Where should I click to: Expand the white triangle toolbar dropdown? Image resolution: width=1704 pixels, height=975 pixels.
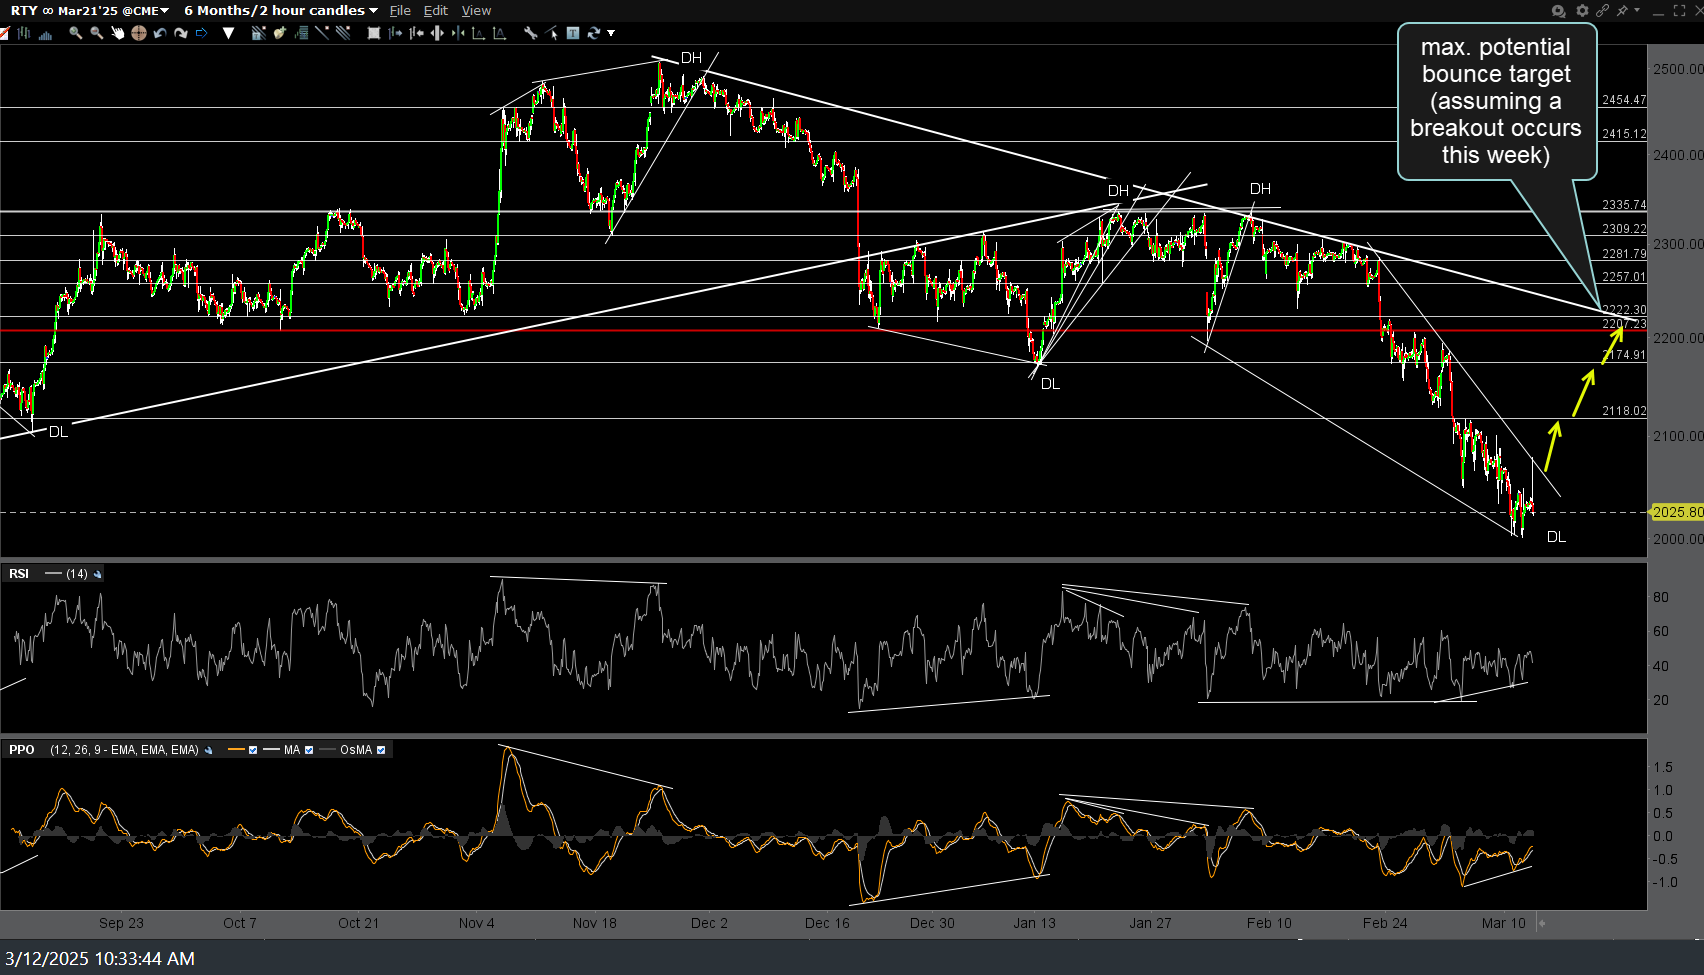229,33
